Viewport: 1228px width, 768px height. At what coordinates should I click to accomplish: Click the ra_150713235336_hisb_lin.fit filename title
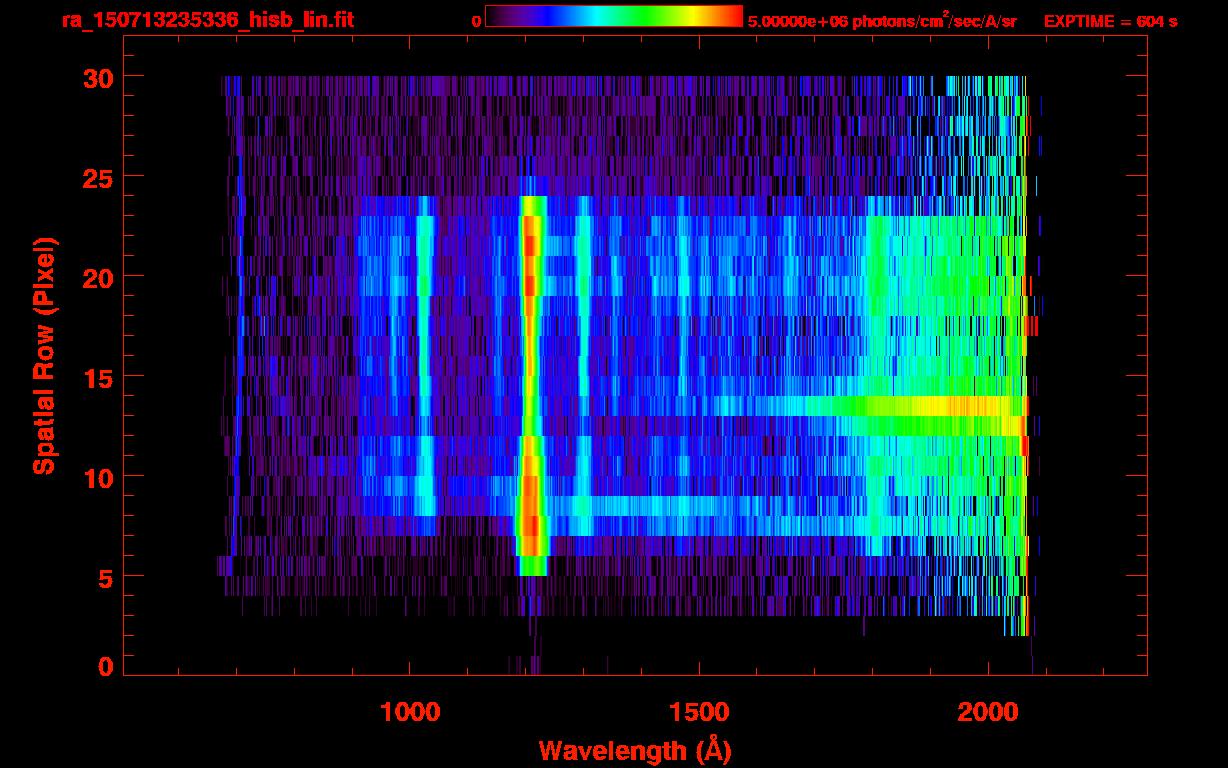click(207, 21)
